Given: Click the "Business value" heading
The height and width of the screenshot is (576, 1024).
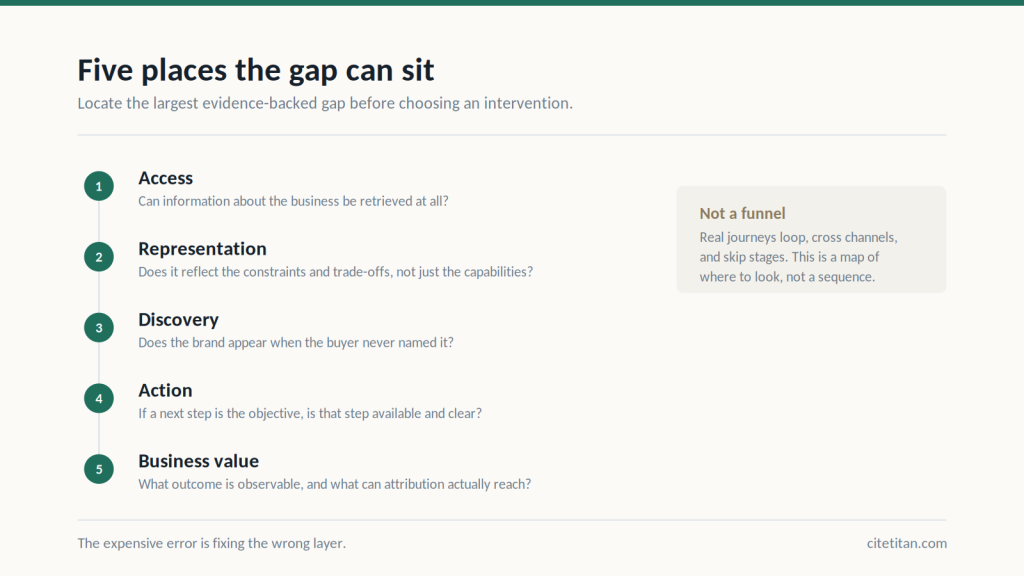Looking at the screenshot, I should tap(199, 461).
